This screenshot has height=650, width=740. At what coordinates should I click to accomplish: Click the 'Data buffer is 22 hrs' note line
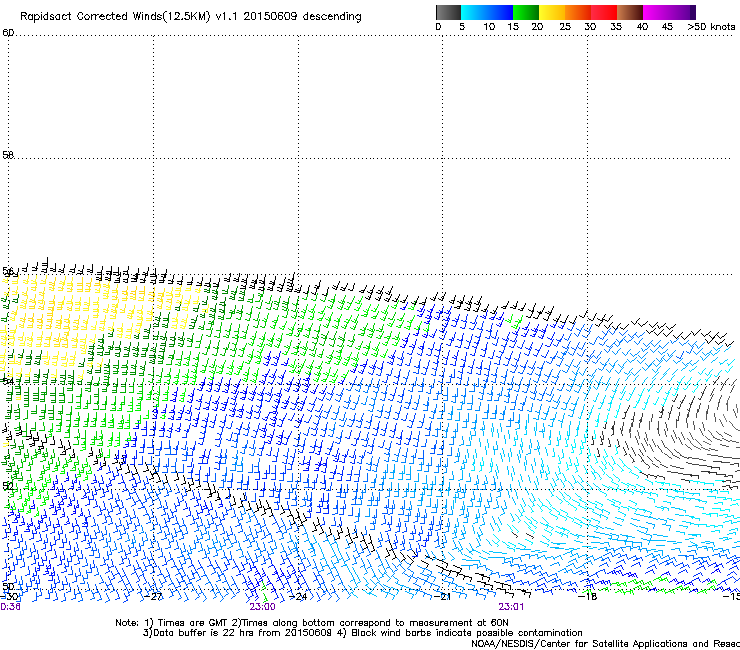click(362, 633)
